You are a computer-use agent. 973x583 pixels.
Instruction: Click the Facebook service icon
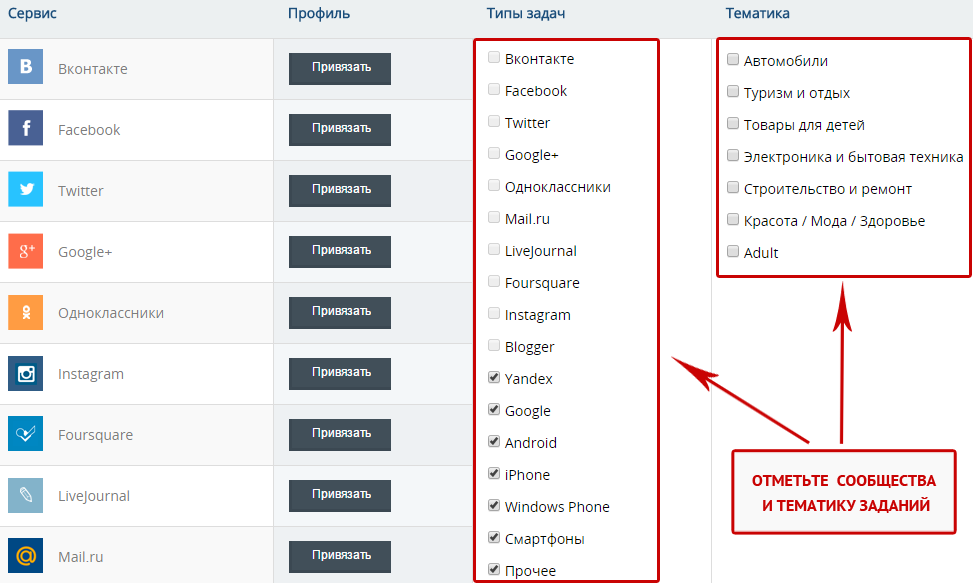click(25, 128)
